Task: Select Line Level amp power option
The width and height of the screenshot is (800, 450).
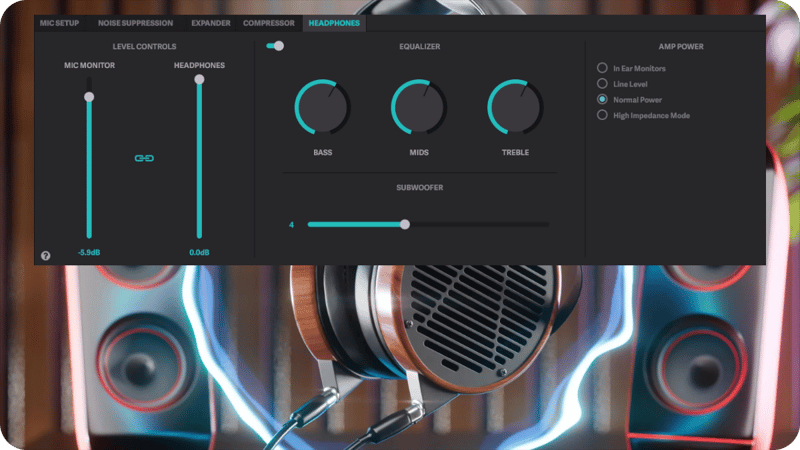Action: click(x=602, y=84)
